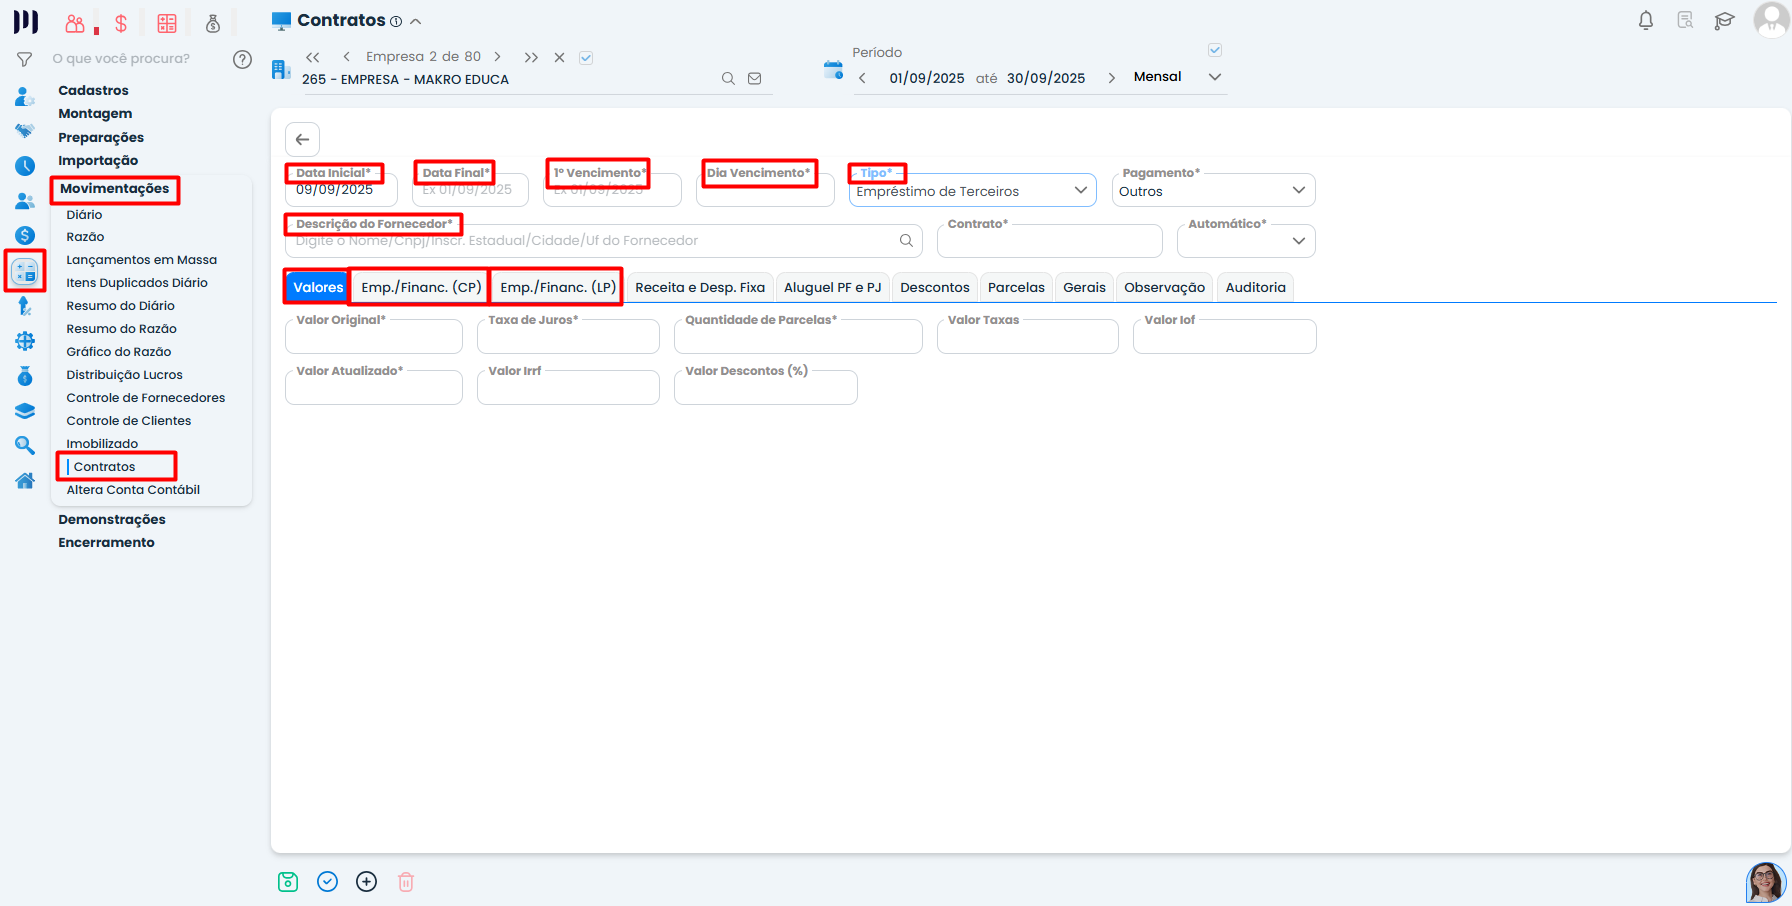Expand the Mensal period dropdown
This screenshot has height=906, width=1792.
tap(1215, 77)
